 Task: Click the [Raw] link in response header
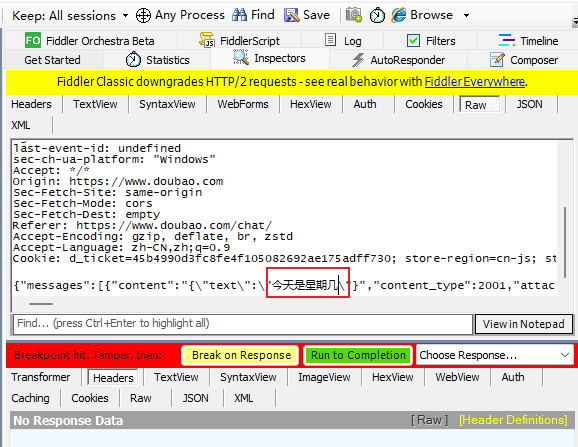coord(429,420)
